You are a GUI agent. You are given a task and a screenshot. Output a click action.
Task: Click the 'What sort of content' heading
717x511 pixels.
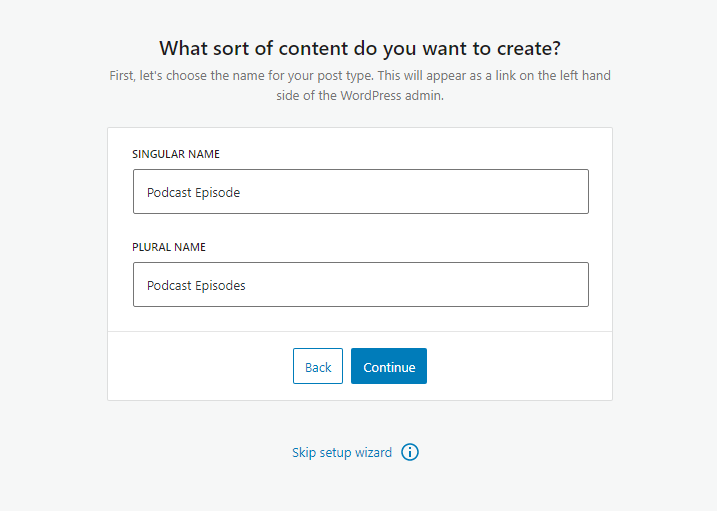[x=359, y=48]
